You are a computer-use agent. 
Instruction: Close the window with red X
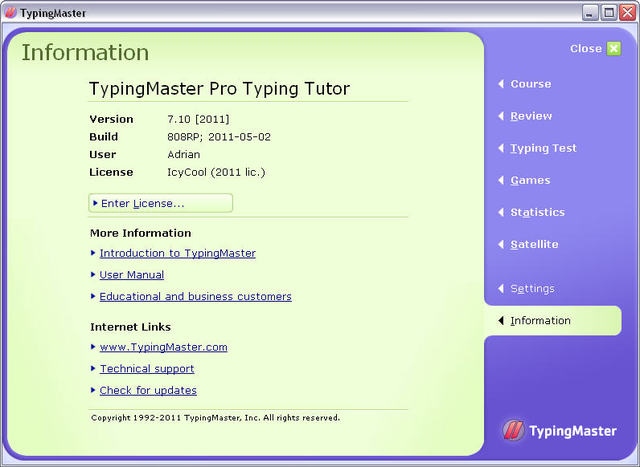coord(627,13)
